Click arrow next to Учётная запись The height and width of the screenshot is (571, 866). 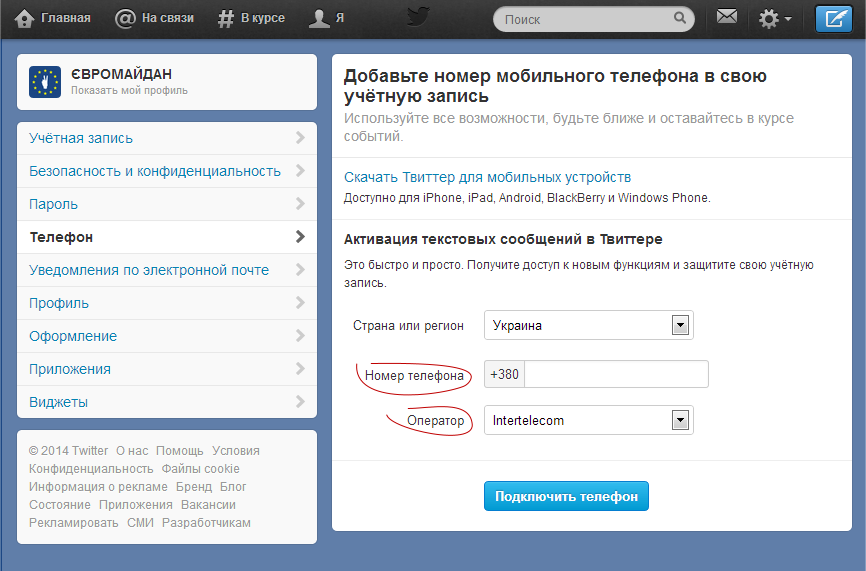click(x=300, y=138)
